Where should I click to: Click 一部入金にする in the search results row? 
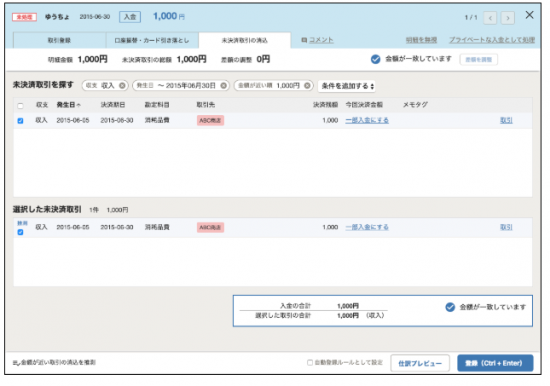pyautogui.click(x=367, y=120)
